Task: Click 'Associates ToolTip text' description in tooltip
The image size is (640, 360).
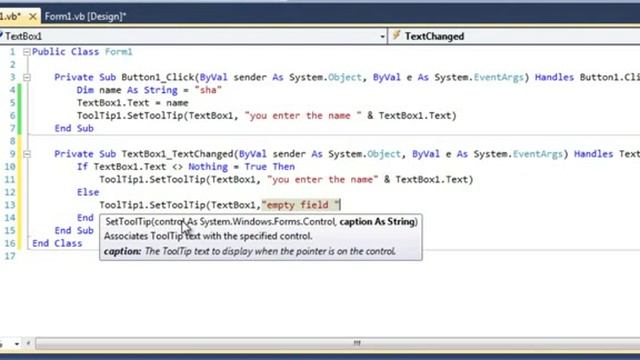Action: [x=208, y=236]
